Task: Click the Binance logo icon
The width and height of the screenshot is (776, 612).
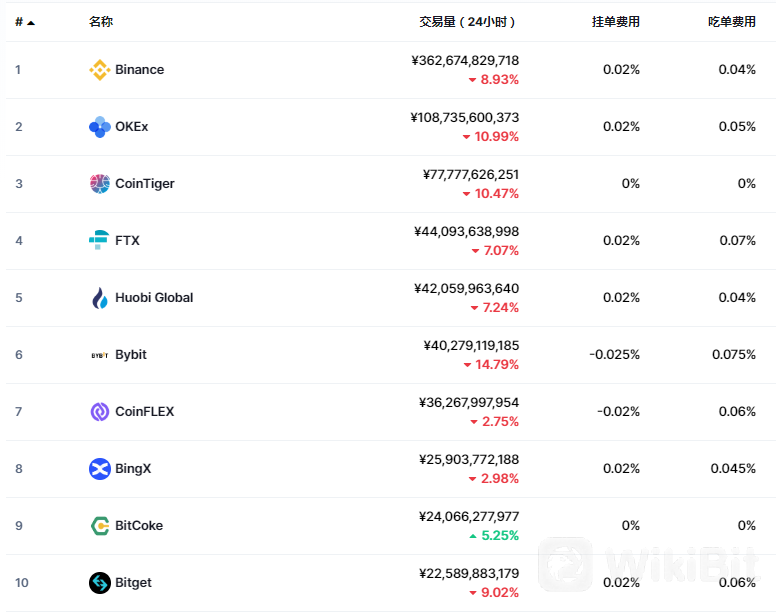Action: [x=99, y=70]
